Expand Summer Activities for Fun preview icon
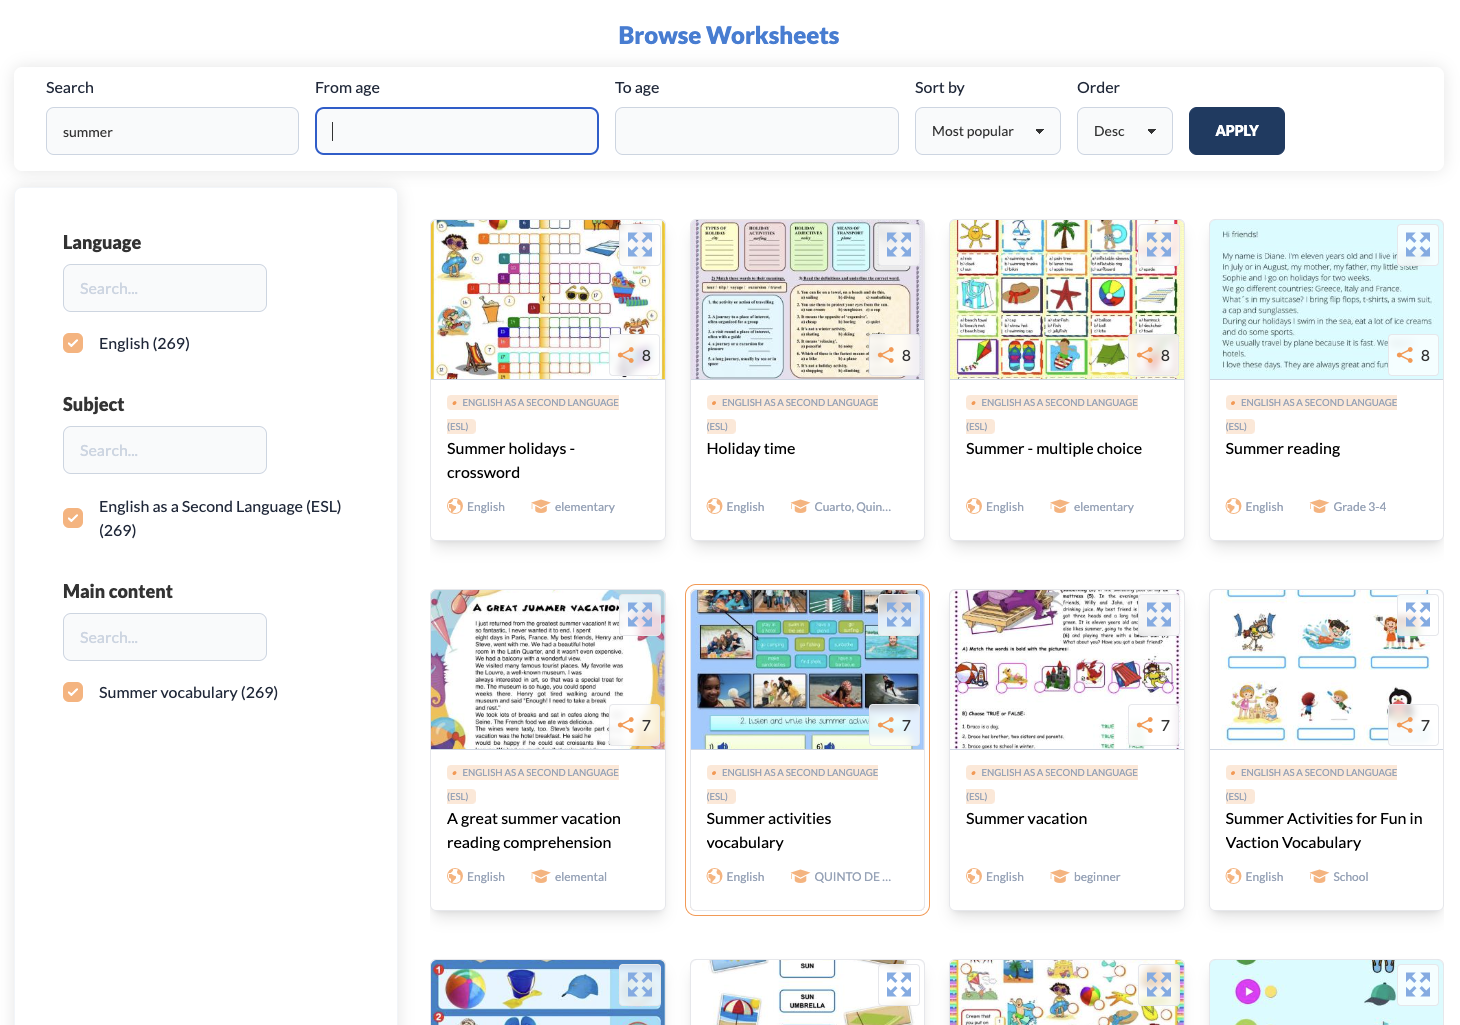Screen dimensions: 1460x1025 click(1417, 614)
